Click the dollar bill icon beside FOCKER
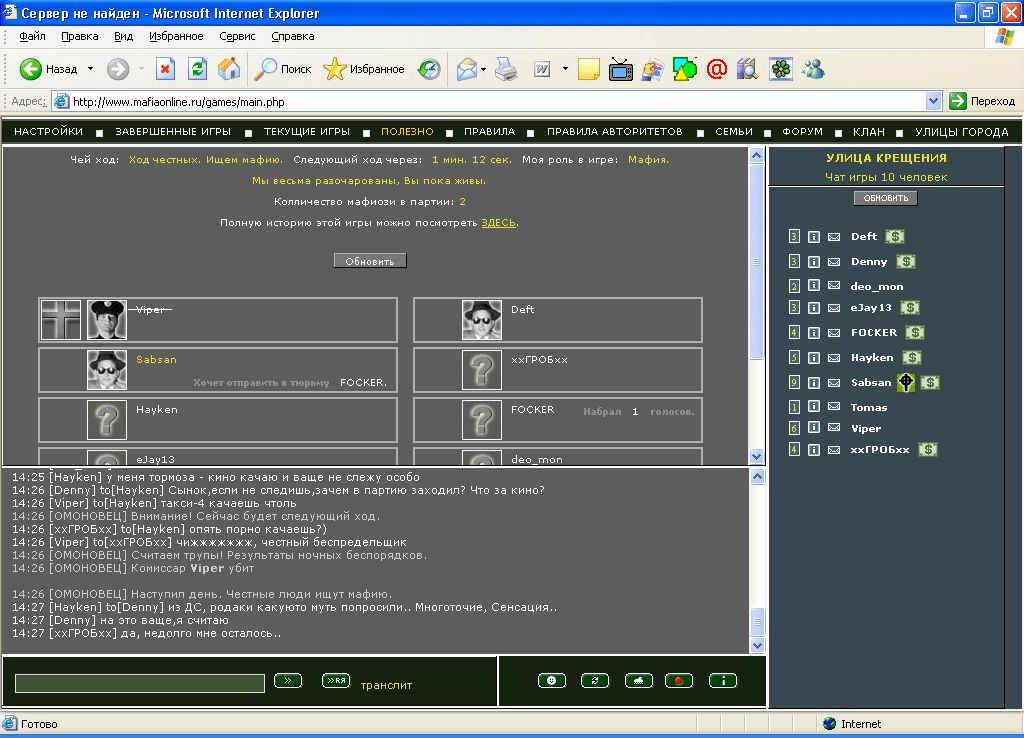Screen dimensions: 1024x738 914,332
